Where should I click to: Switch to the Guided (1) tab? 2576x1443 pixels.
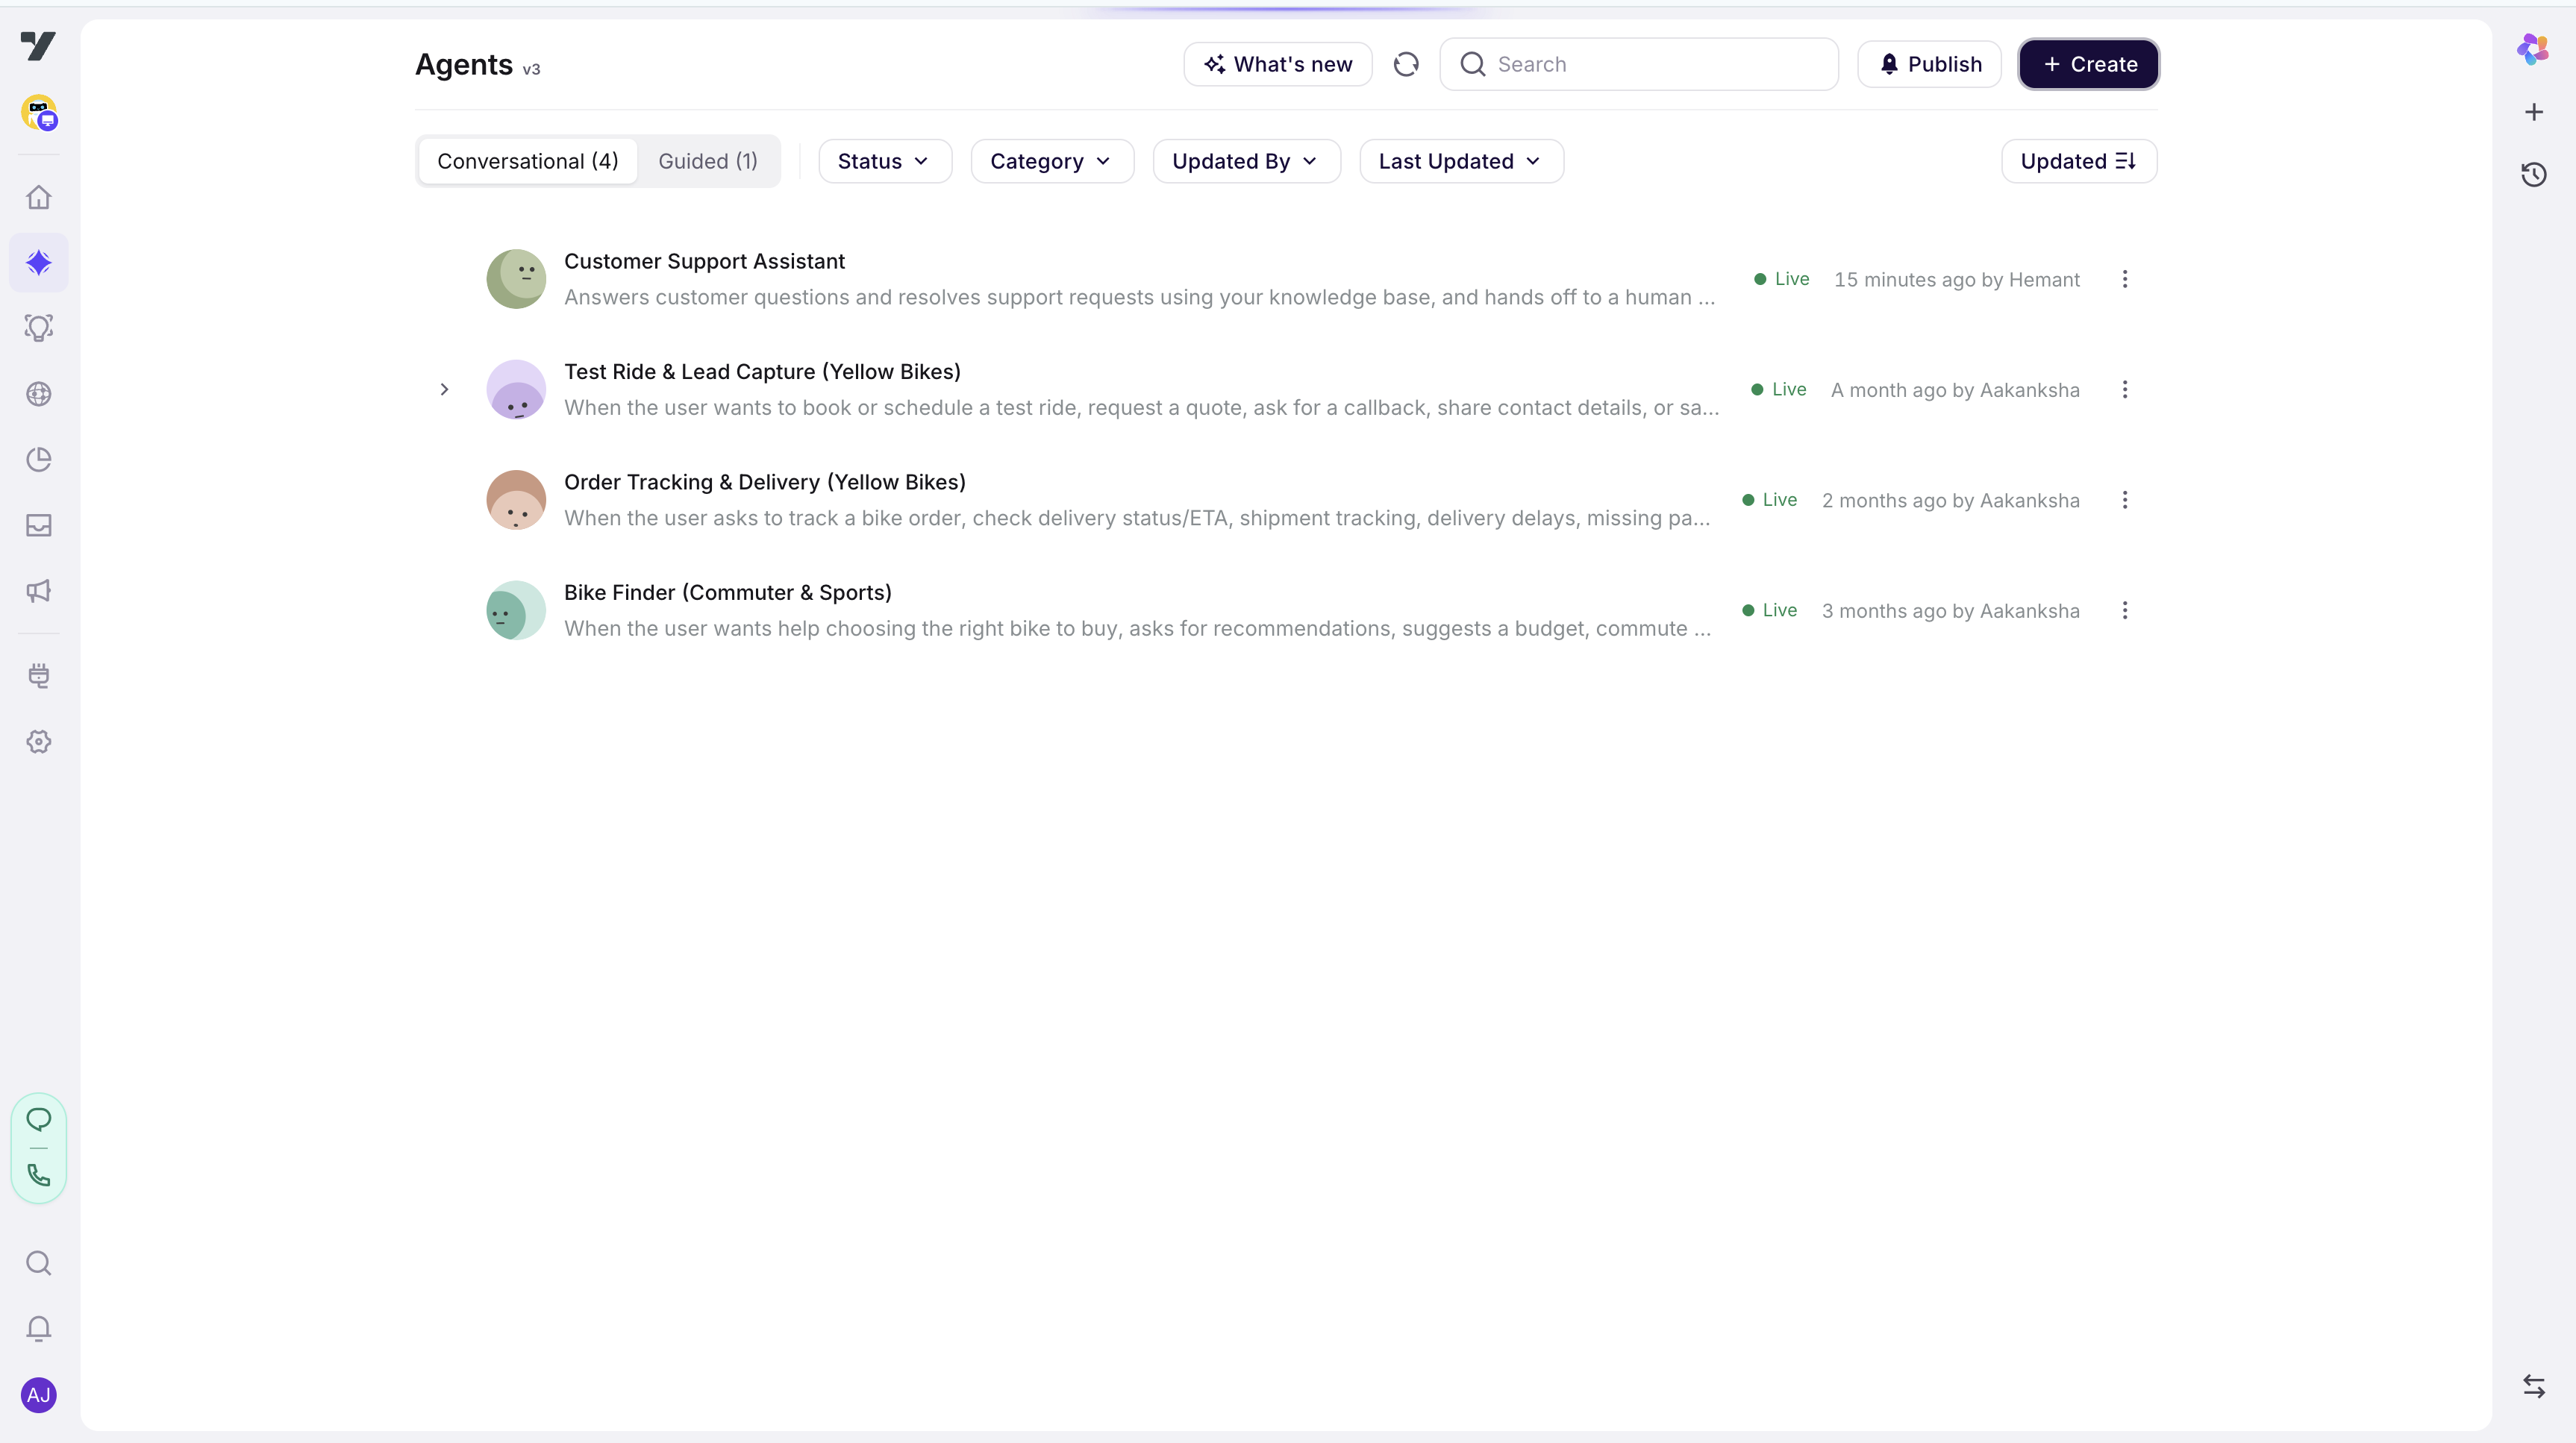click(708, 161)
